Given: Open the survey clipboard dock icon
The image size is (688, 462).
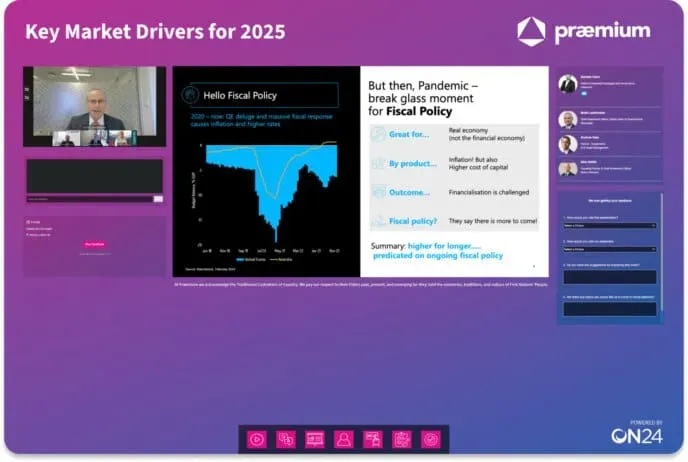Looking at the screenshot, I should [x=401, y=439].
